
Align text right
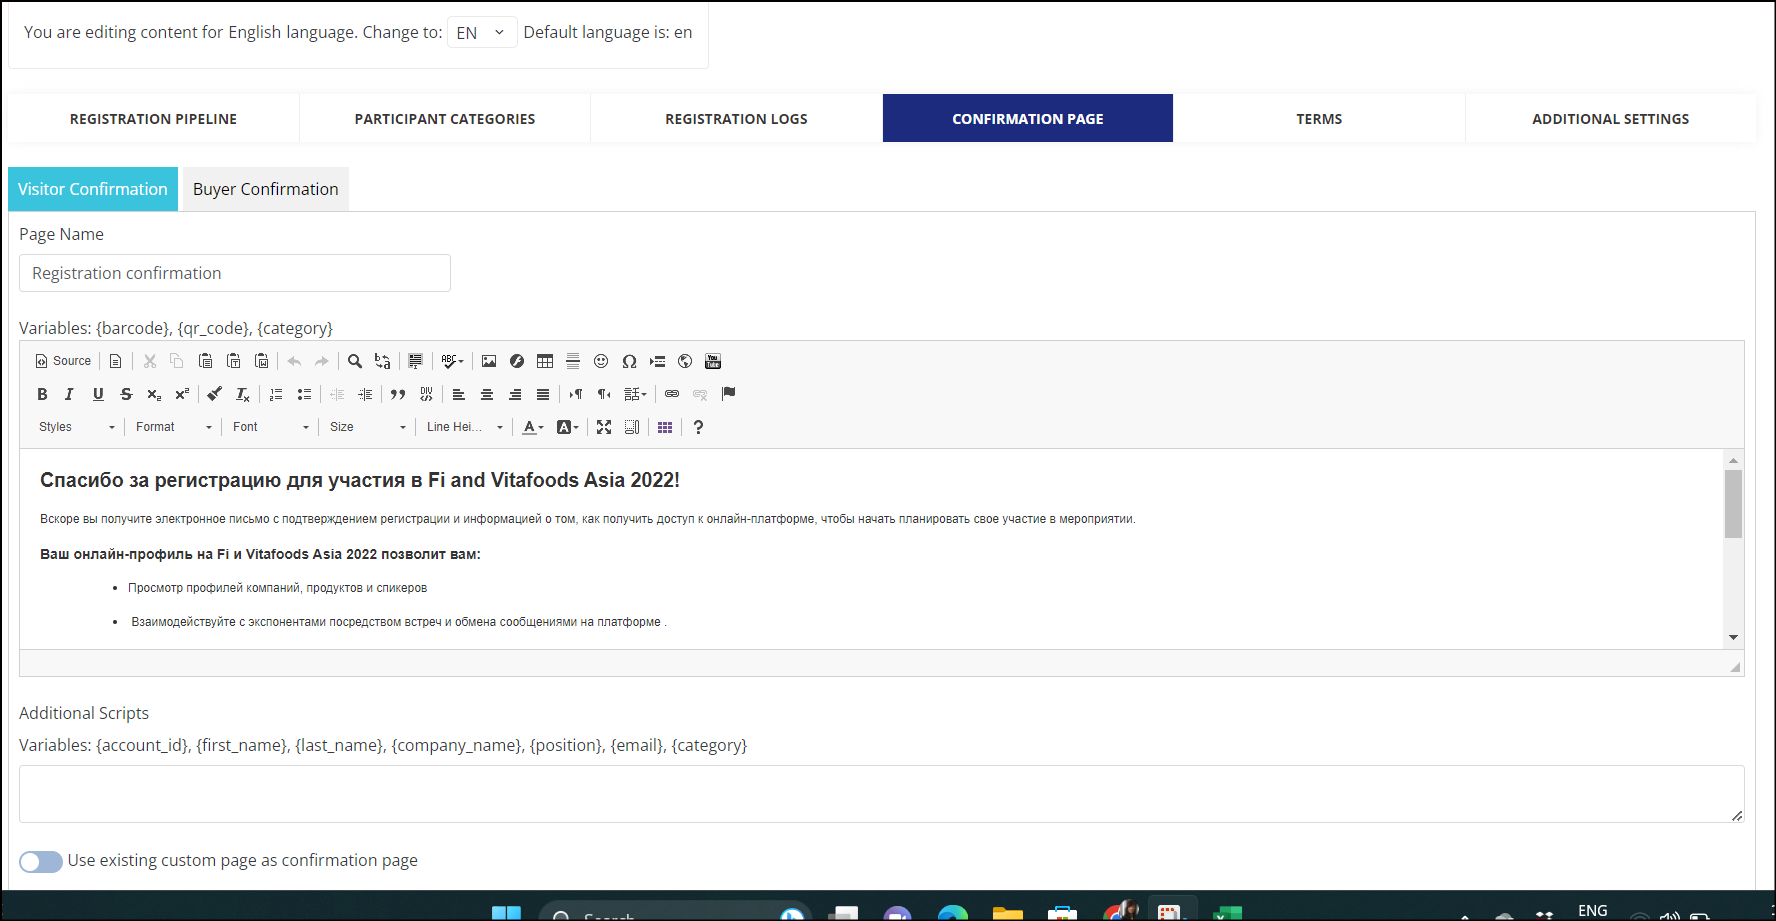515,394
